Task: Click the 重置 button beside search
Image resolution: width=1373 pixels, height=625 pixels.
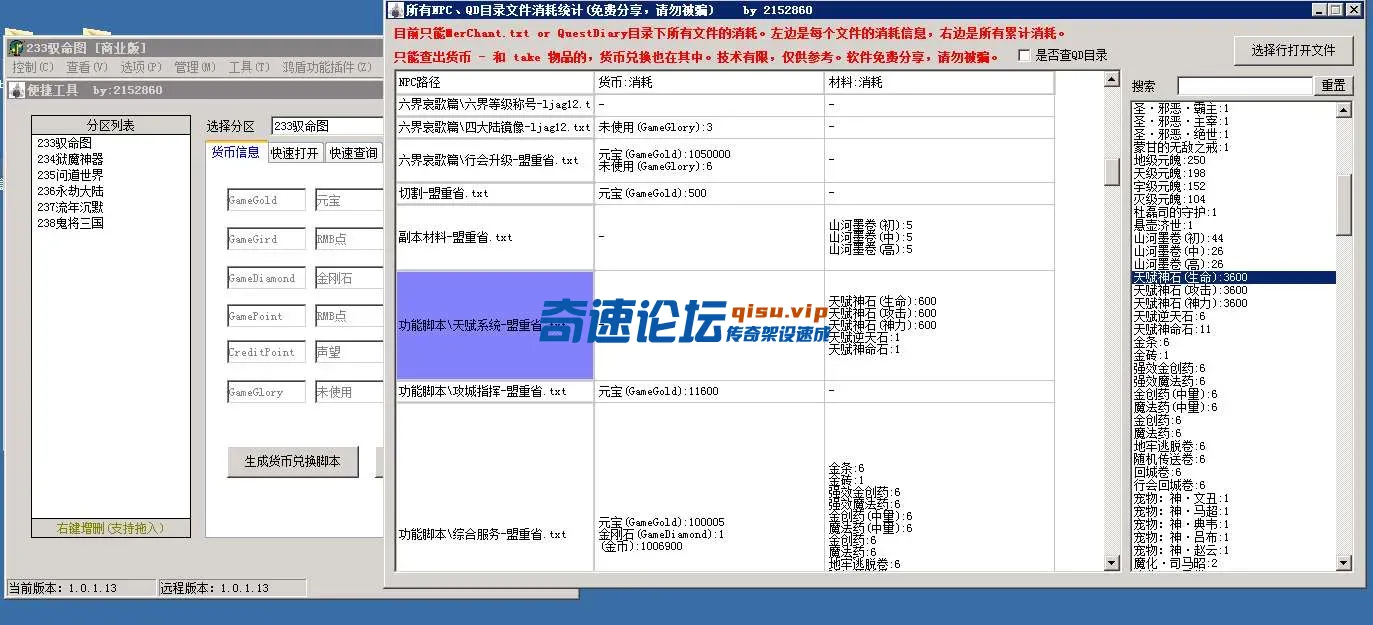Action: point(1333,86)
